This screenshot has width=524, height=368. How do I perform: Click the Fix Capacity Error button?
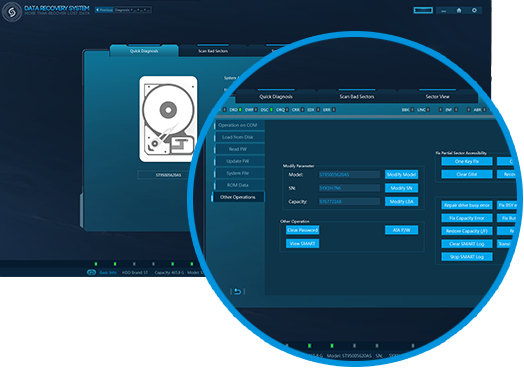(467, 218)
